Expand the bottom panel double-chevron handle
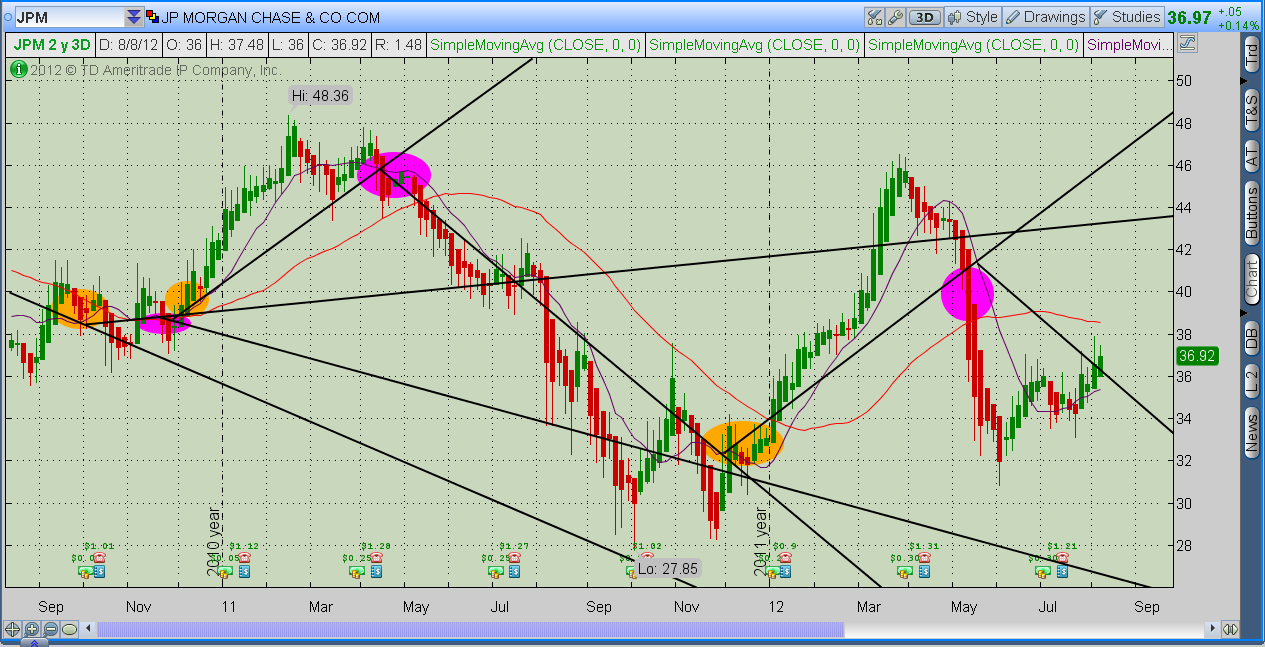Image resolution: width=1265 pixels, height=647 pixels. pyautogui.click(x=34, y=643)
